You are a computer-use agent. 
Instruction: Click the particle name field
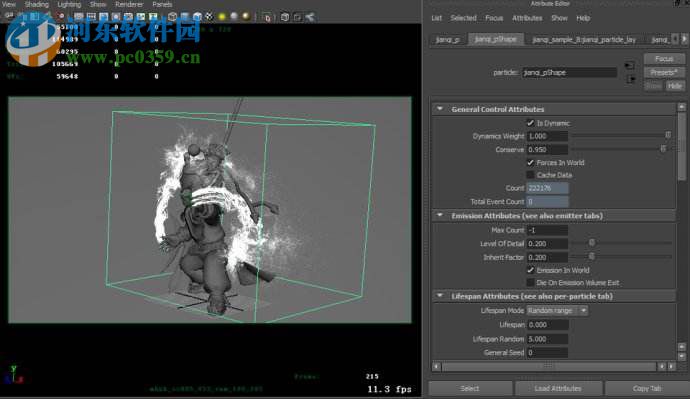tap(569, 73)
